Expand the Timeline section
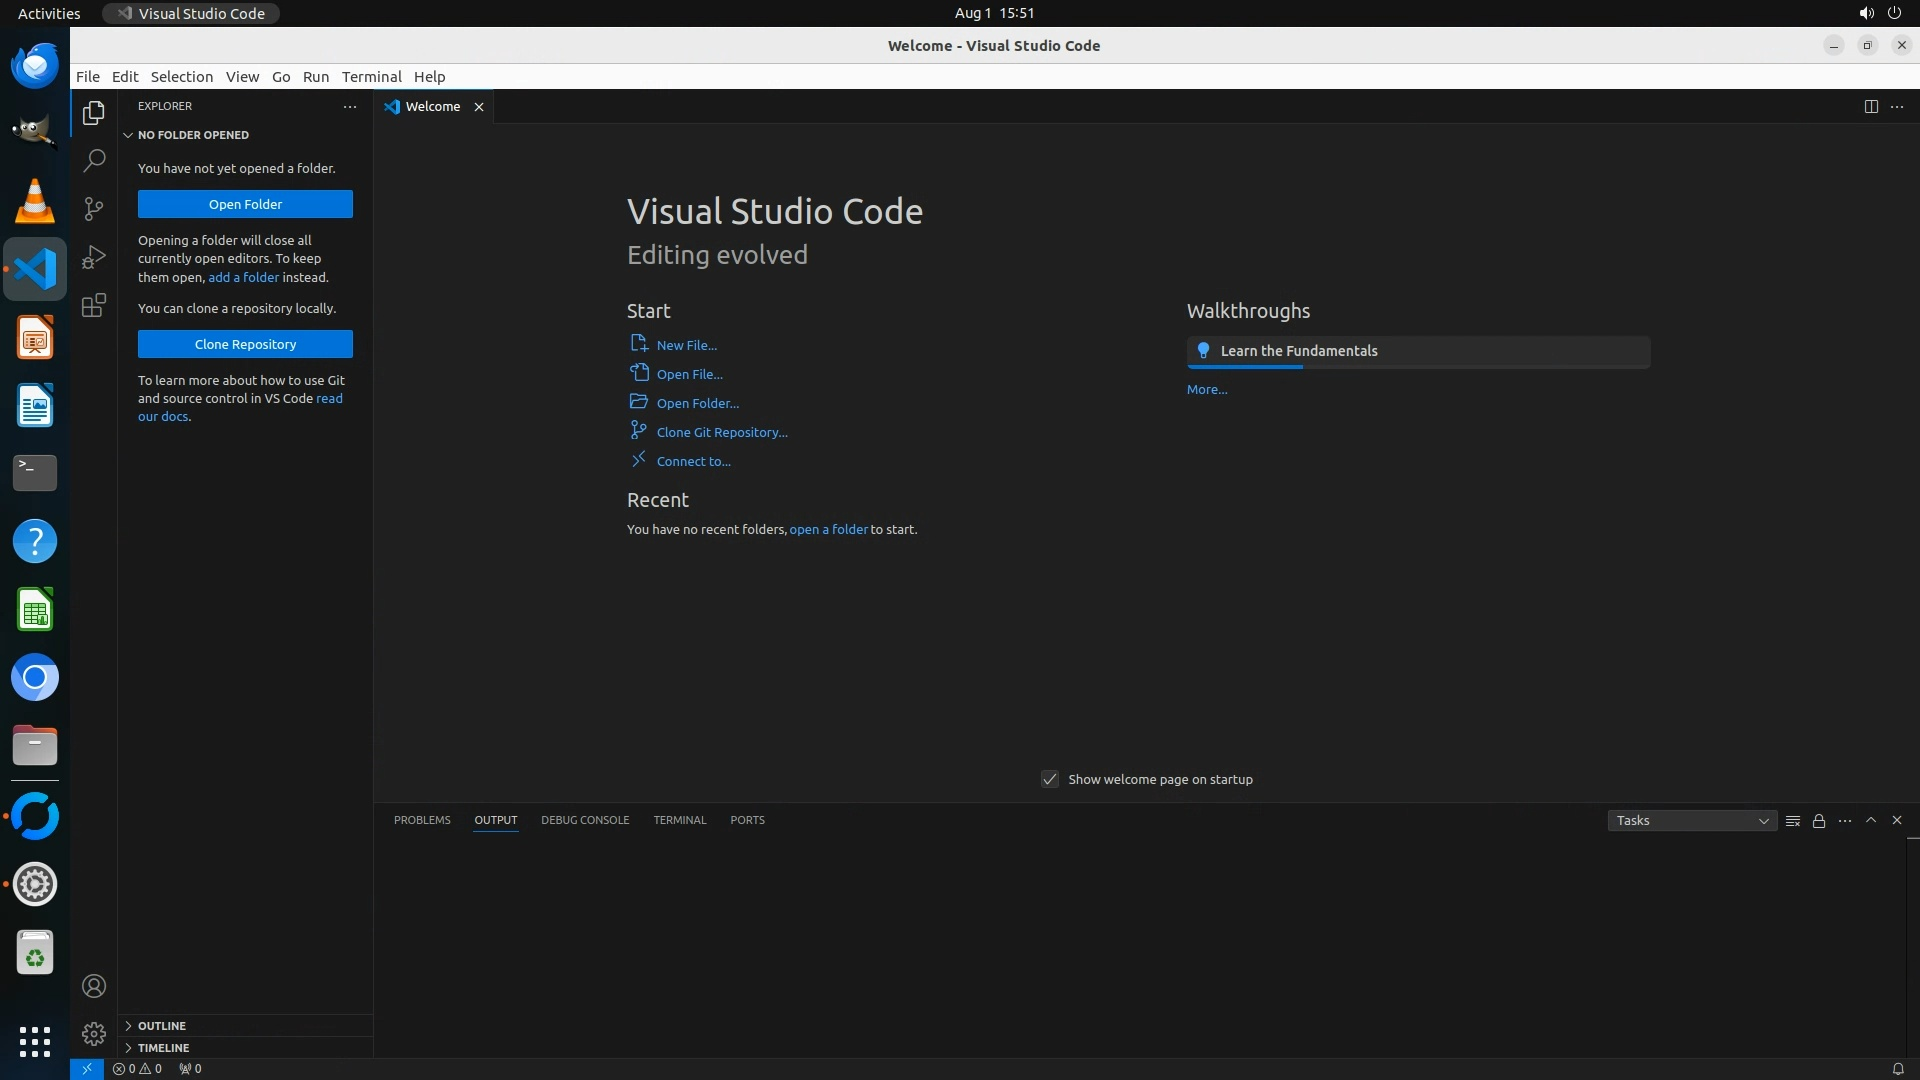1920x1080 pixels. coord(163,1048)
